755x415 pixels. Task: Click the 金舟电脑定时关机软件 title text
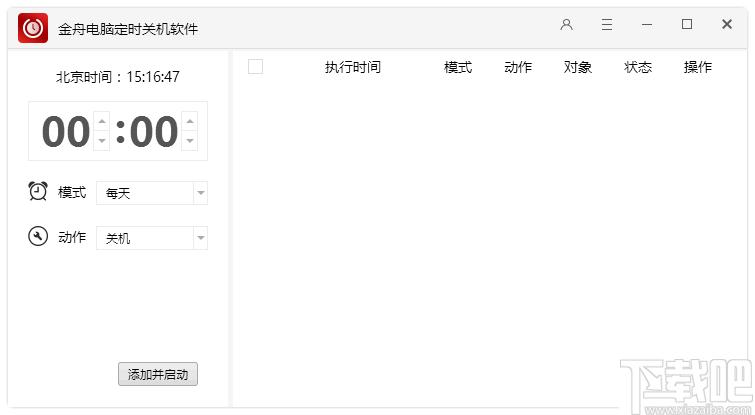[x=128, y=29]
